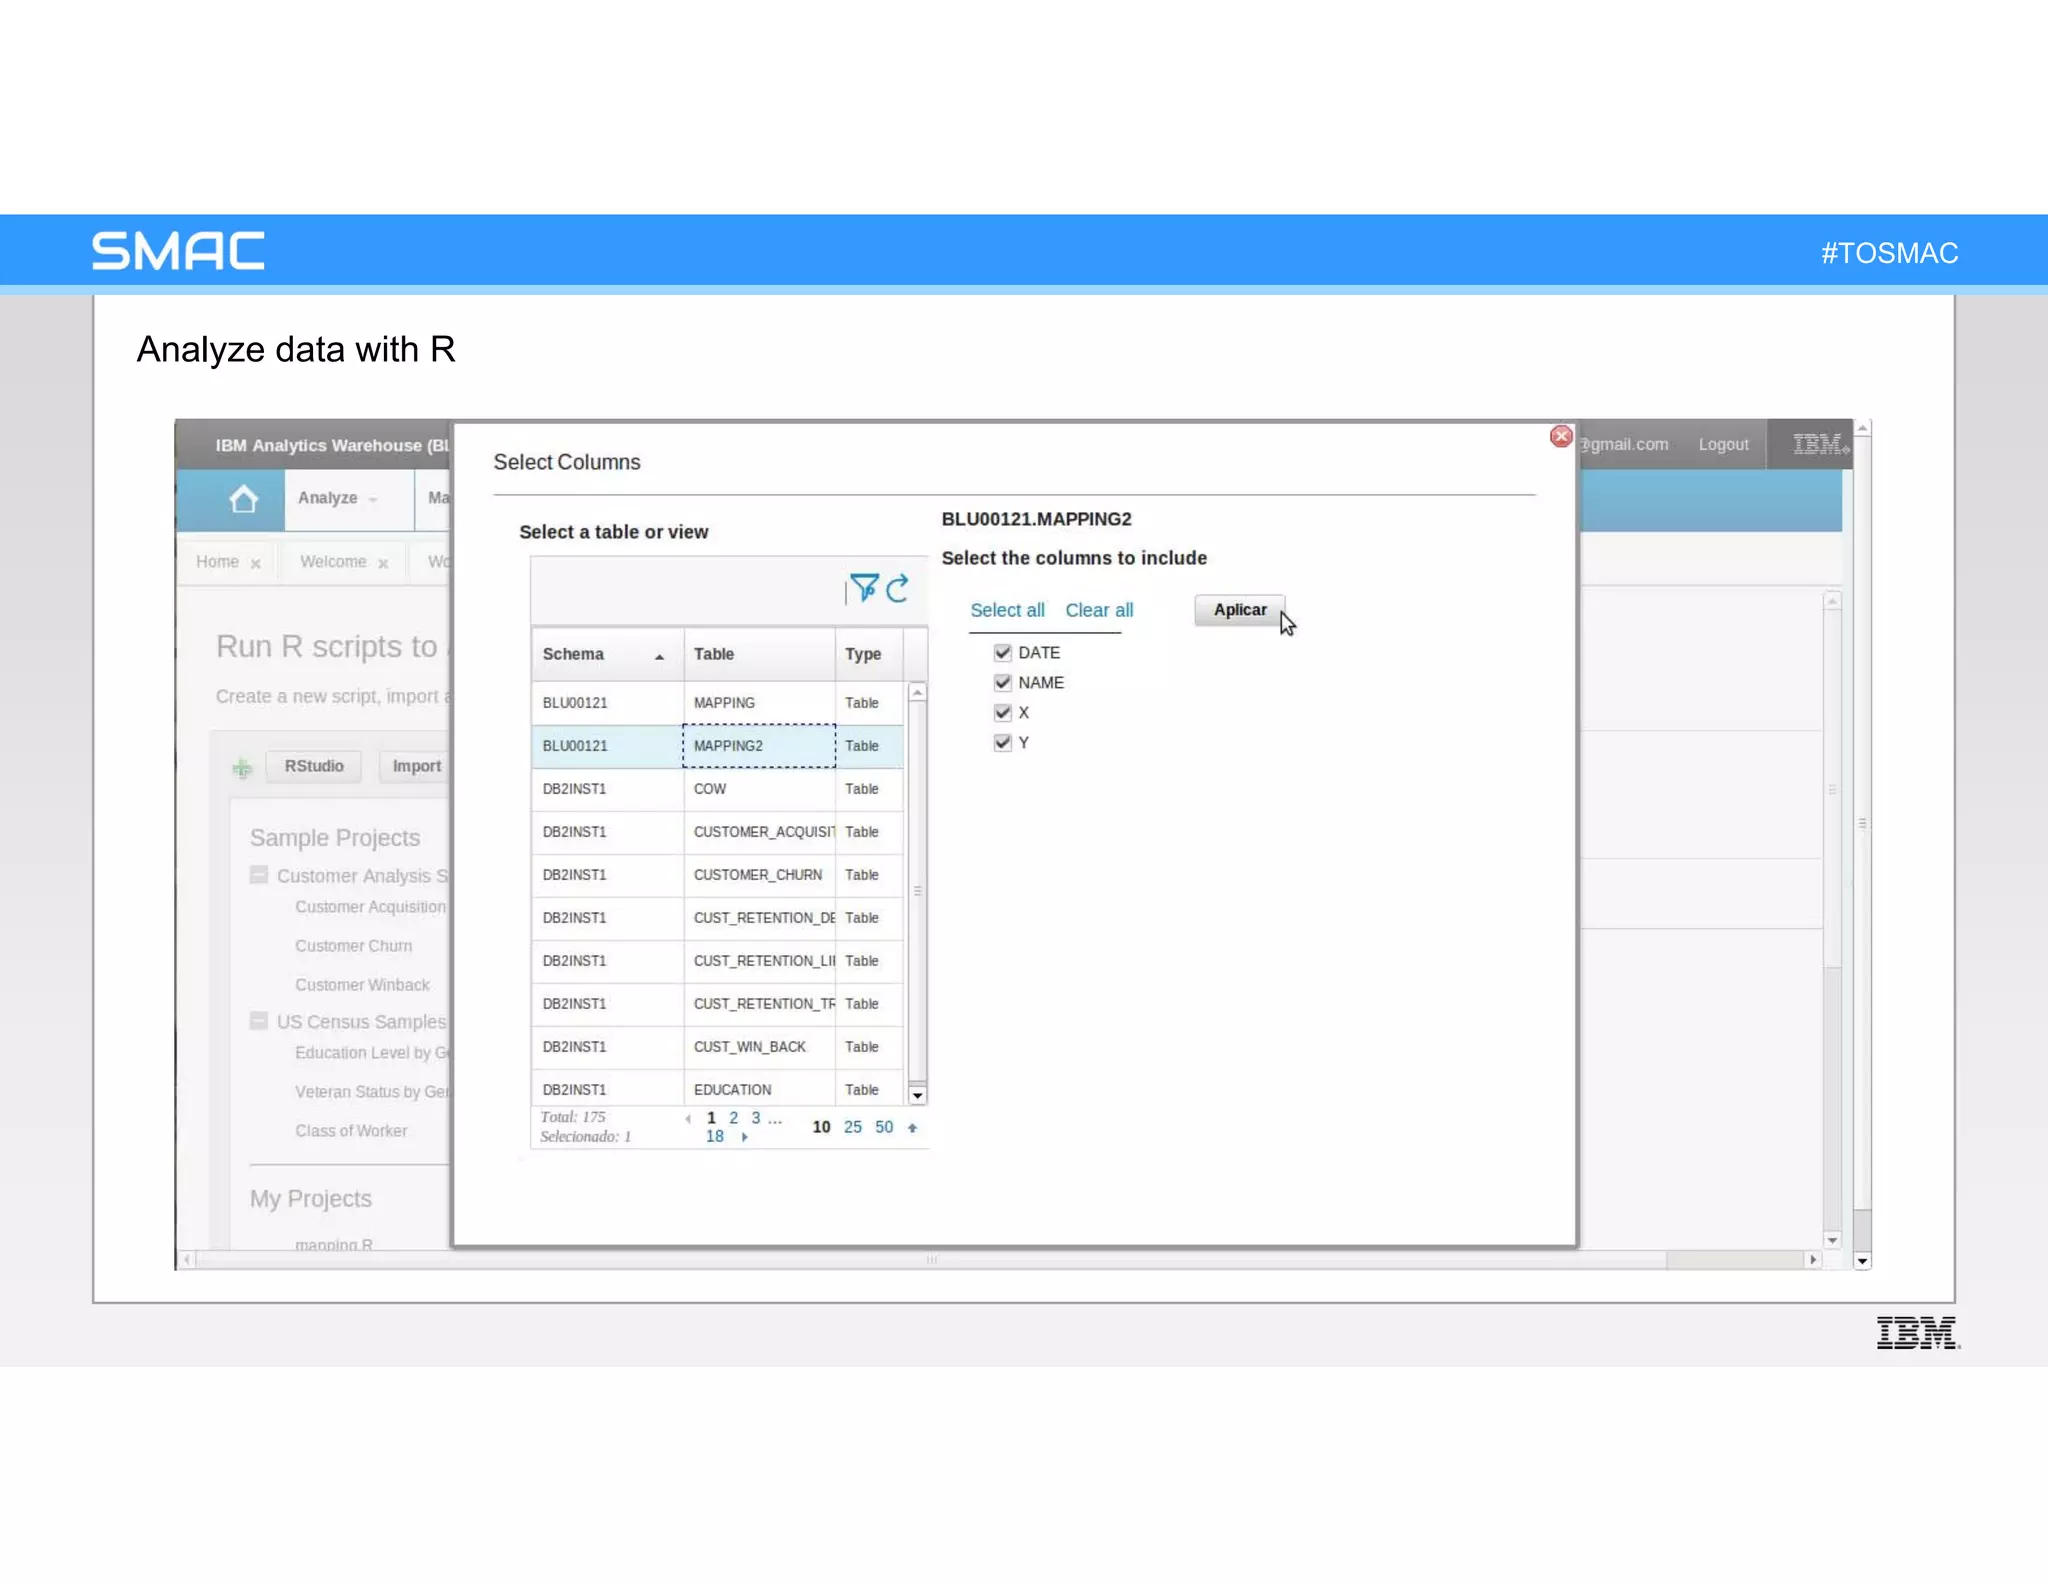Uncheck the Y column checkbox

point(1002,743)
